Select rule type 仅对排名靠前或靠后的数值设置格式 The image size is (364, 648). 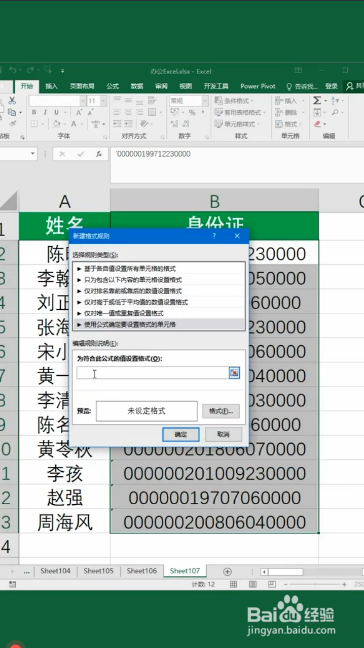[159, 291]
